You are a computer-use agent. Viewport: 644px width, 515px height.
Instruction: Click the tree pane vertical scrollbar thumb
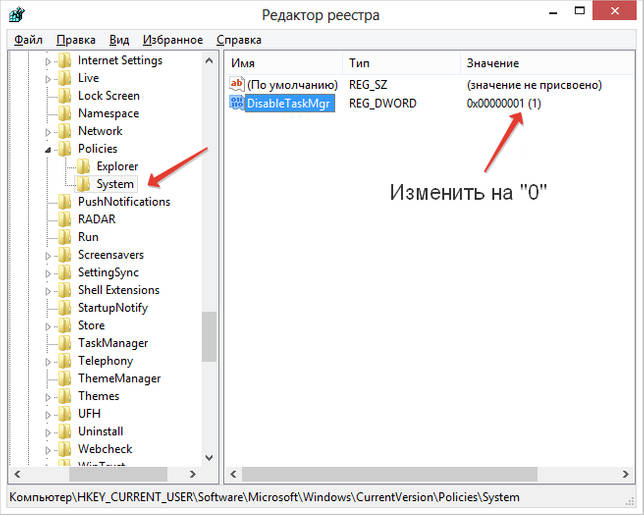tap(209, 336)
